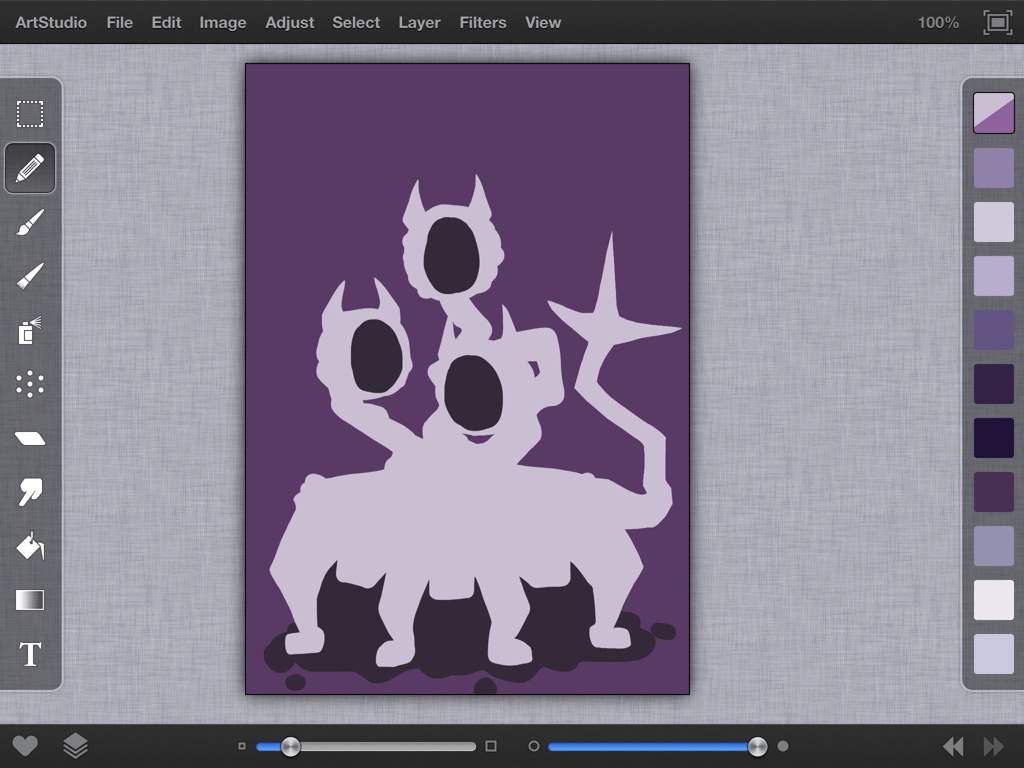This screenshot has height=768, width=1024.
Task: Pick the deep aubergine swatch
Action: coord(993,492)
